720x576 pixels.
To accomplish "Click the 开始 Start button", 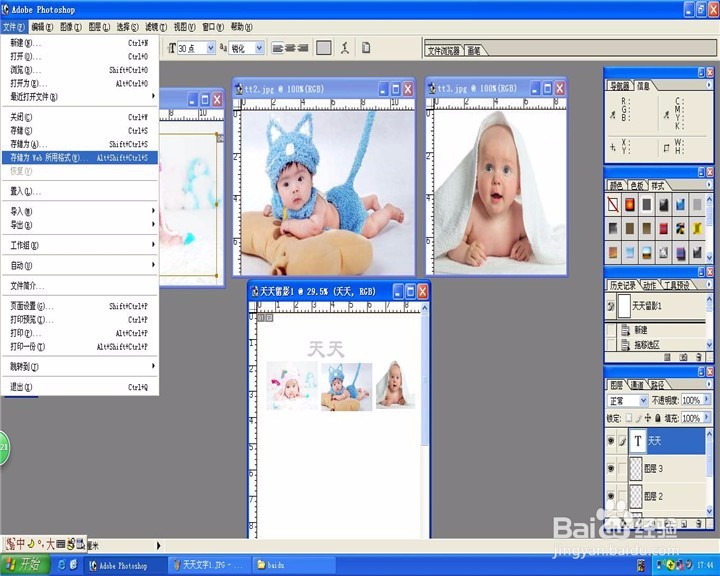I will coord(25,565).
